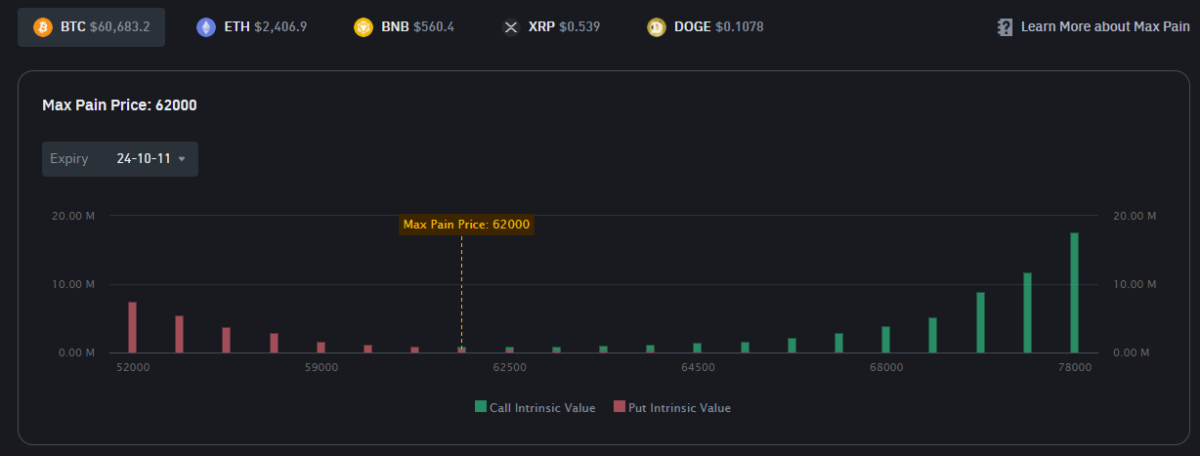The image size is (1200, 456).
Task: Click the help document icon beside Learn More
Action: (x=1005, y=27)
